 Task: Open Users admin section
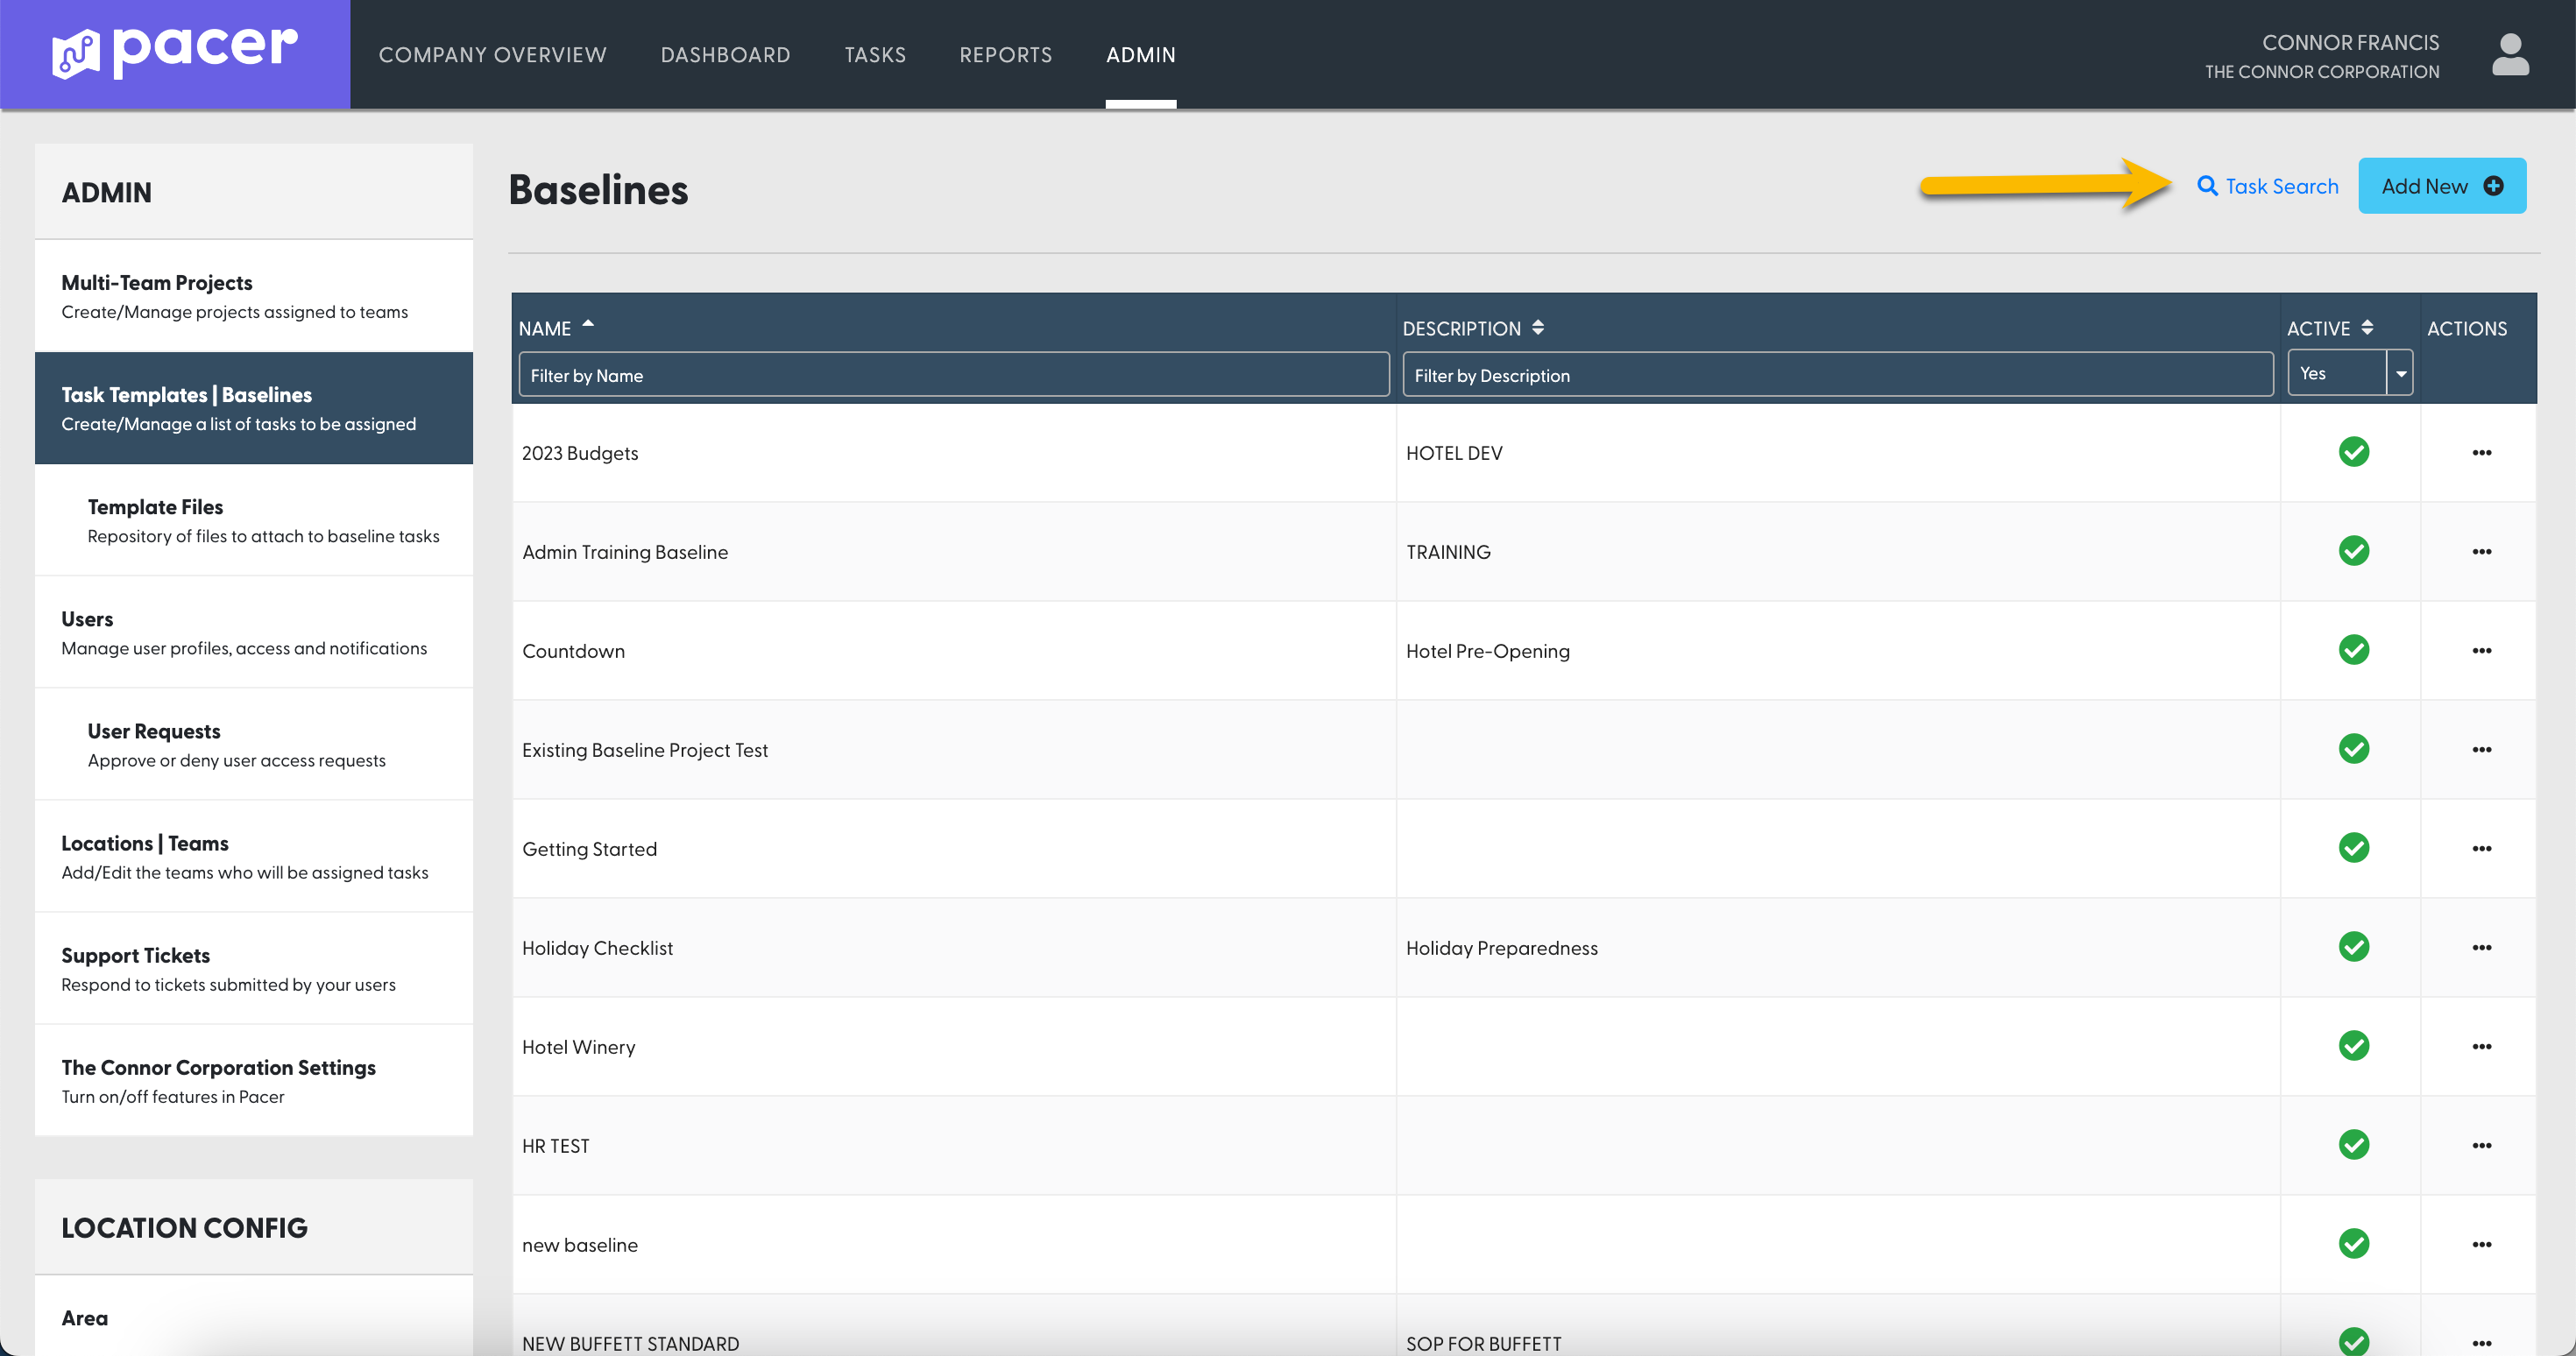[254, 632]
